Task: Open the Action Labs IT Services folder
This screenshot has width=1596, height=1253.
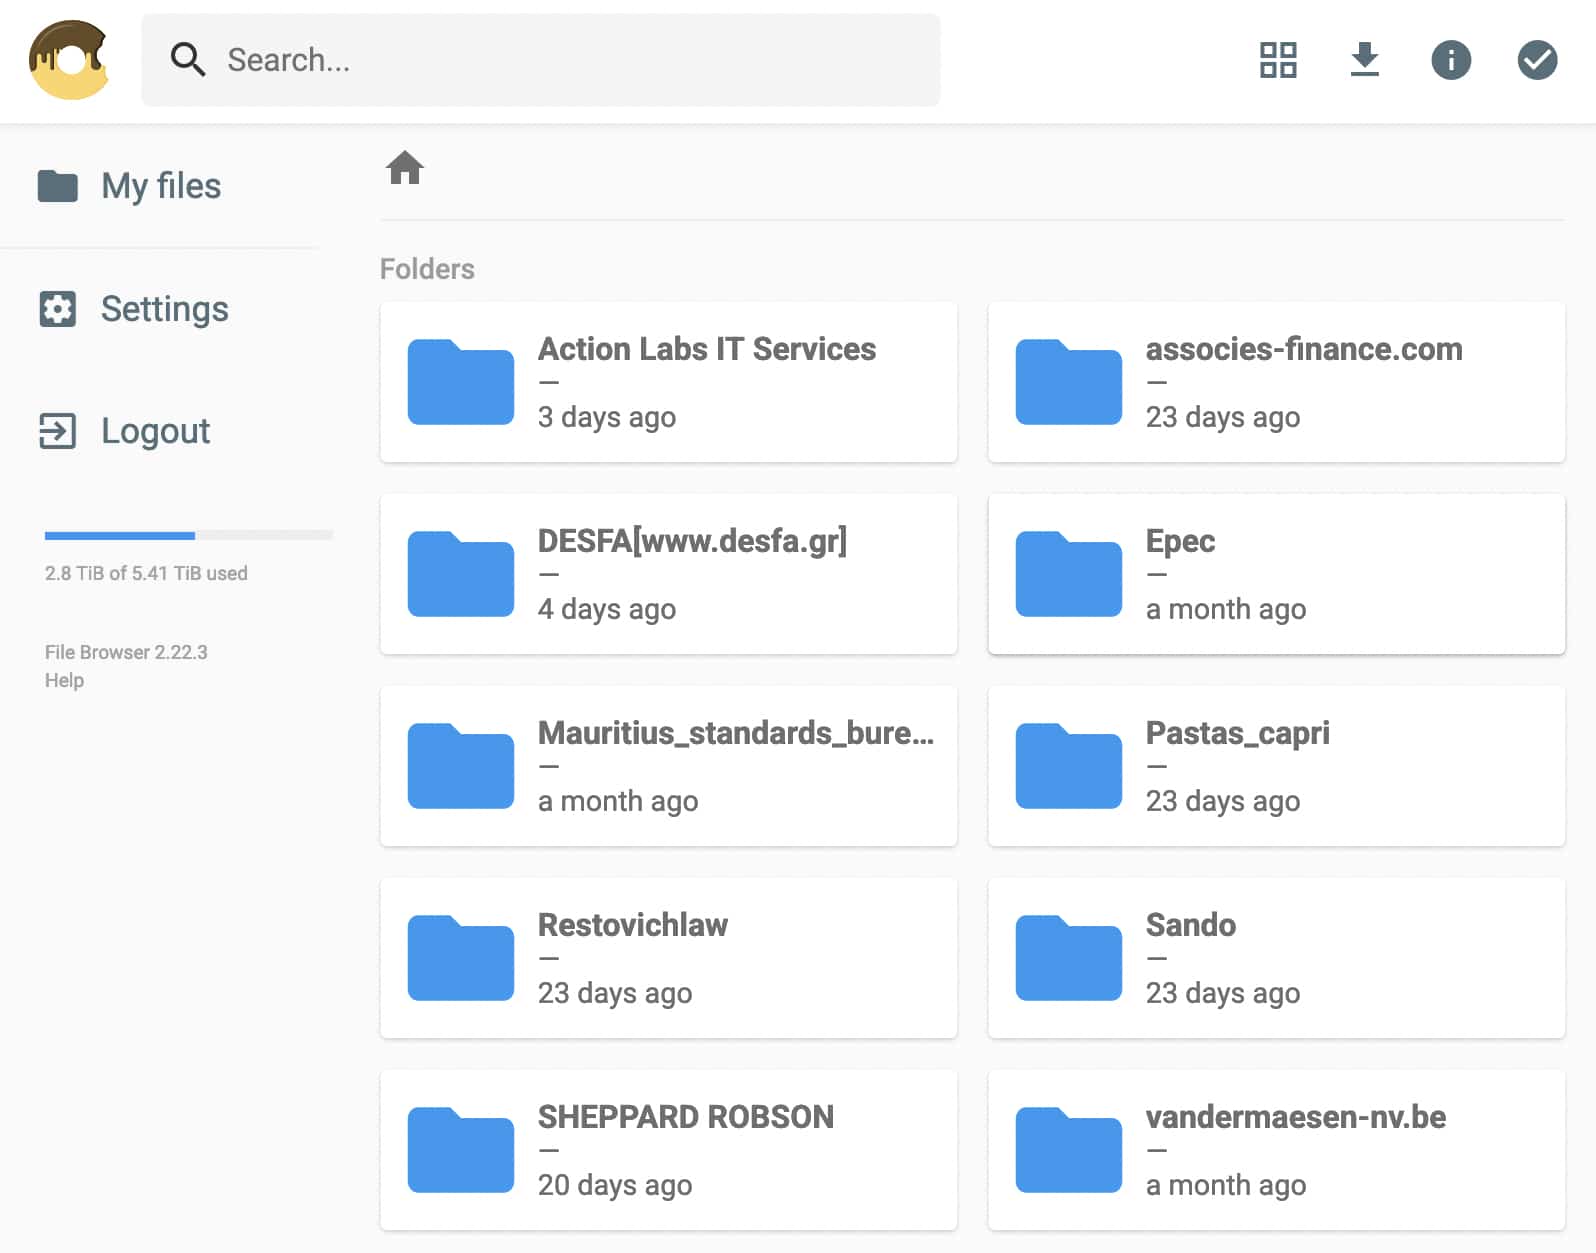Action: tap(668, 382)
